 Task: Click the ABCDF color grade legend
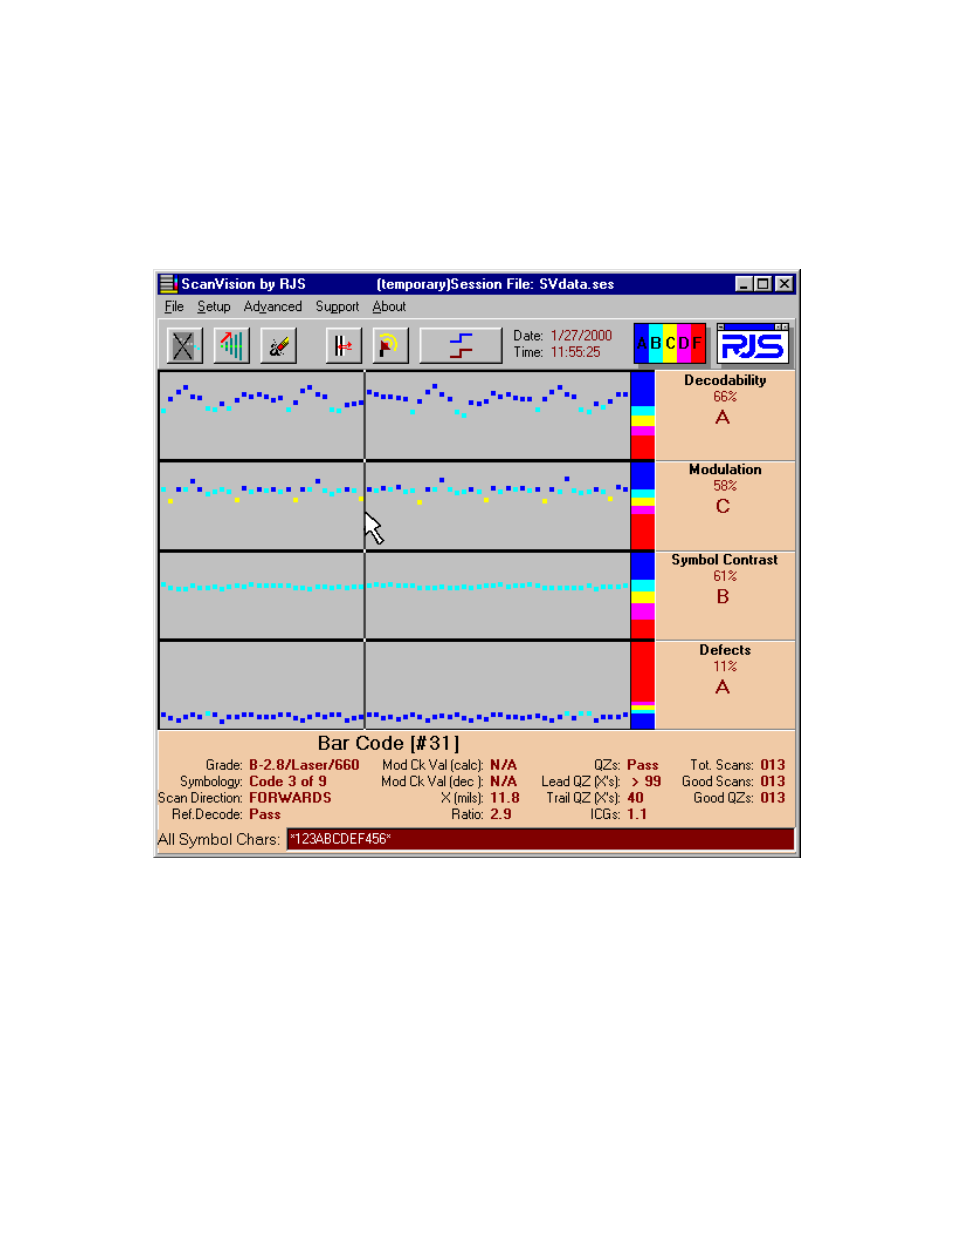pos(670,344)
